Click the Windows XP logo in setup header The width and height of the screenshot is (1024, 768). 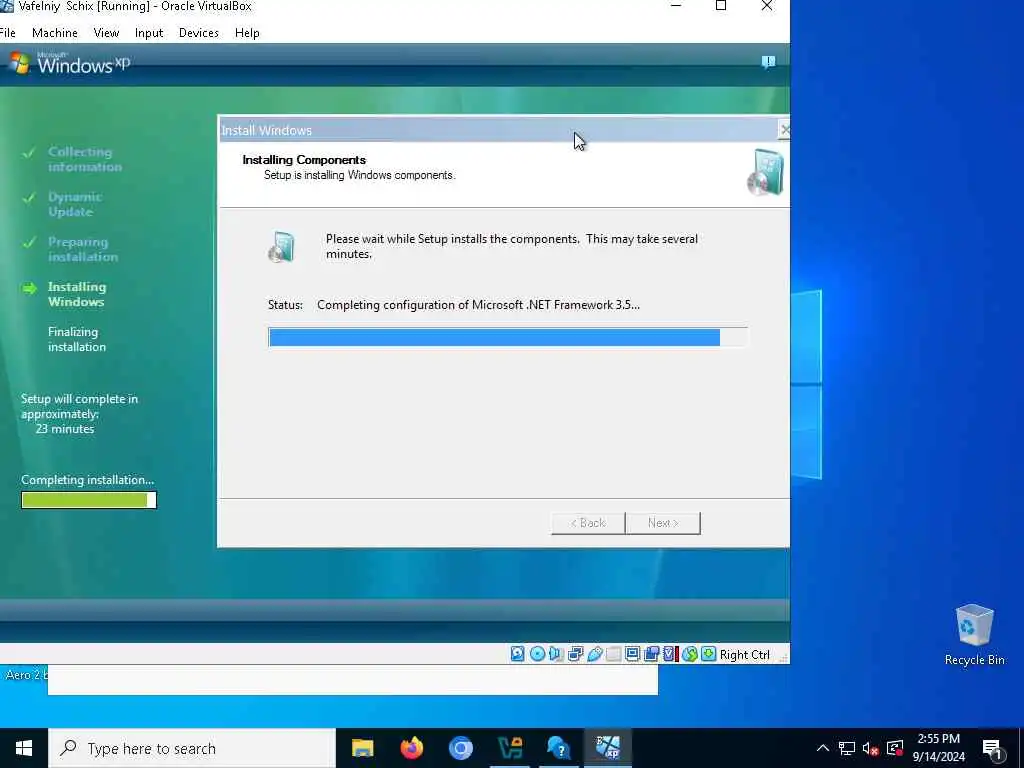pyautogui.click(x=70, y=63)
